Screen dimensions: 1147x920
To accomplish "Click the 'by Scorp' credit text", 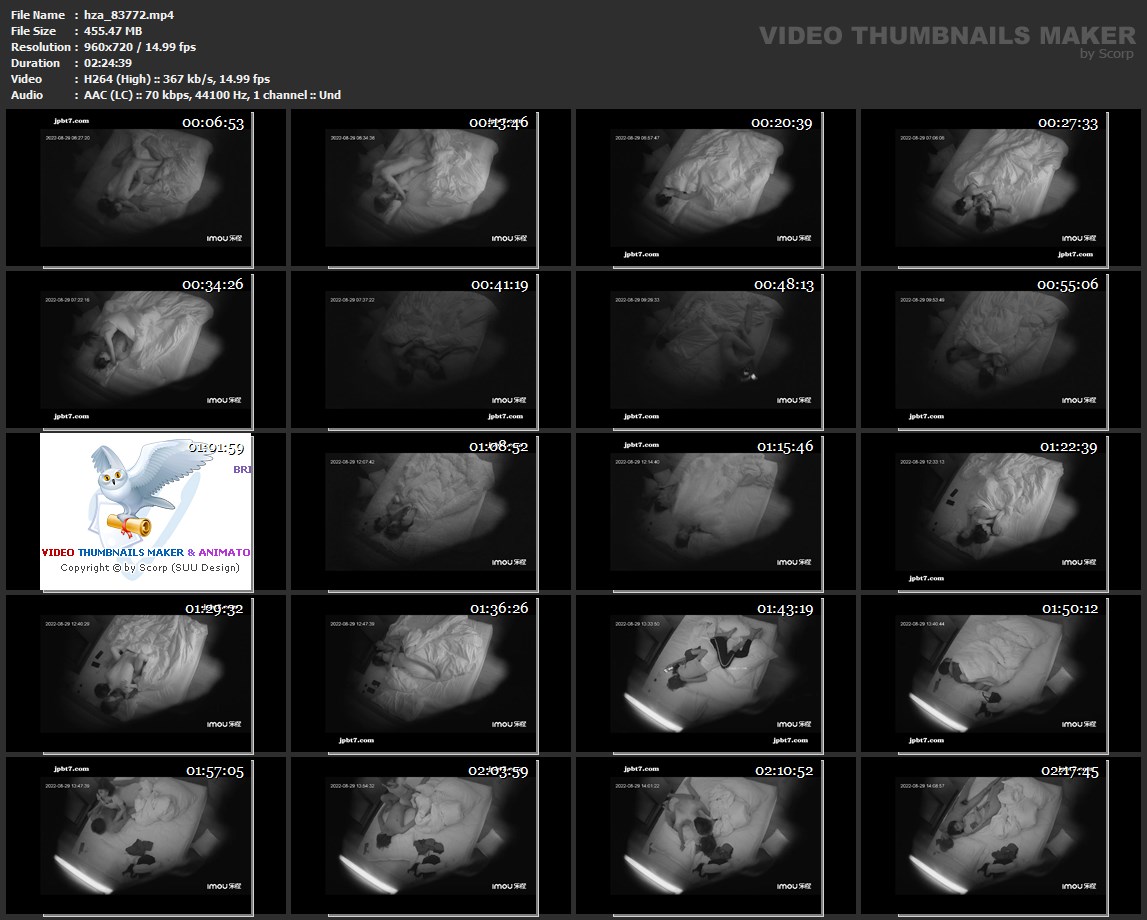I will point(1106,55).
